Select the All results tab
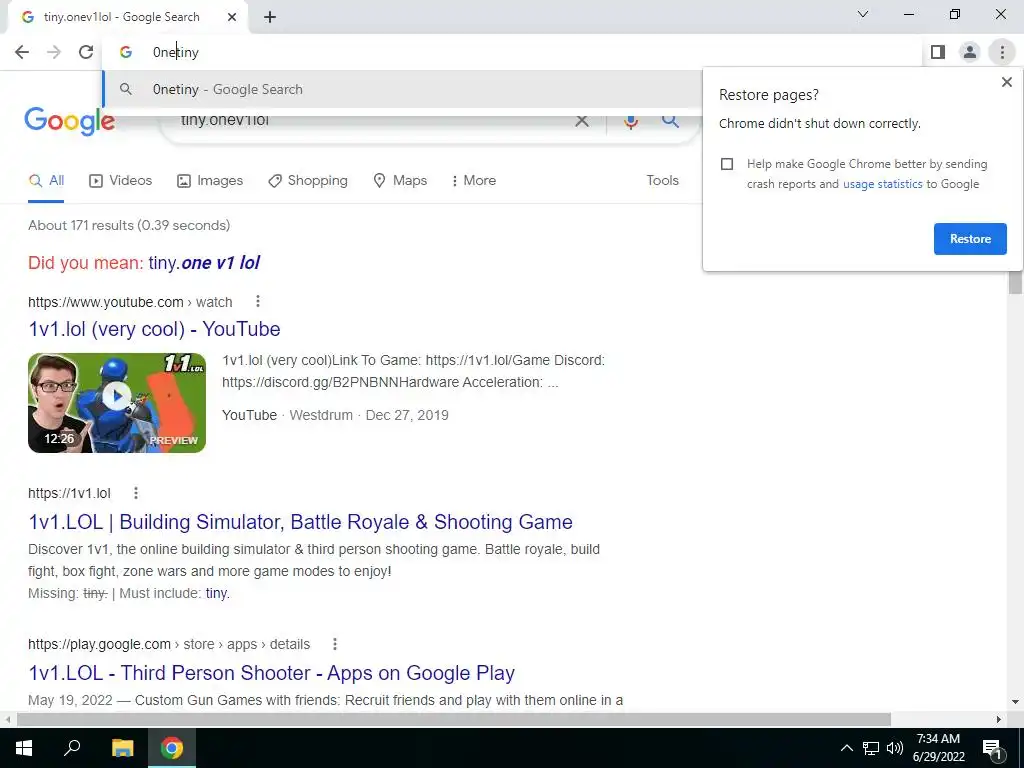 click(46, 180)
